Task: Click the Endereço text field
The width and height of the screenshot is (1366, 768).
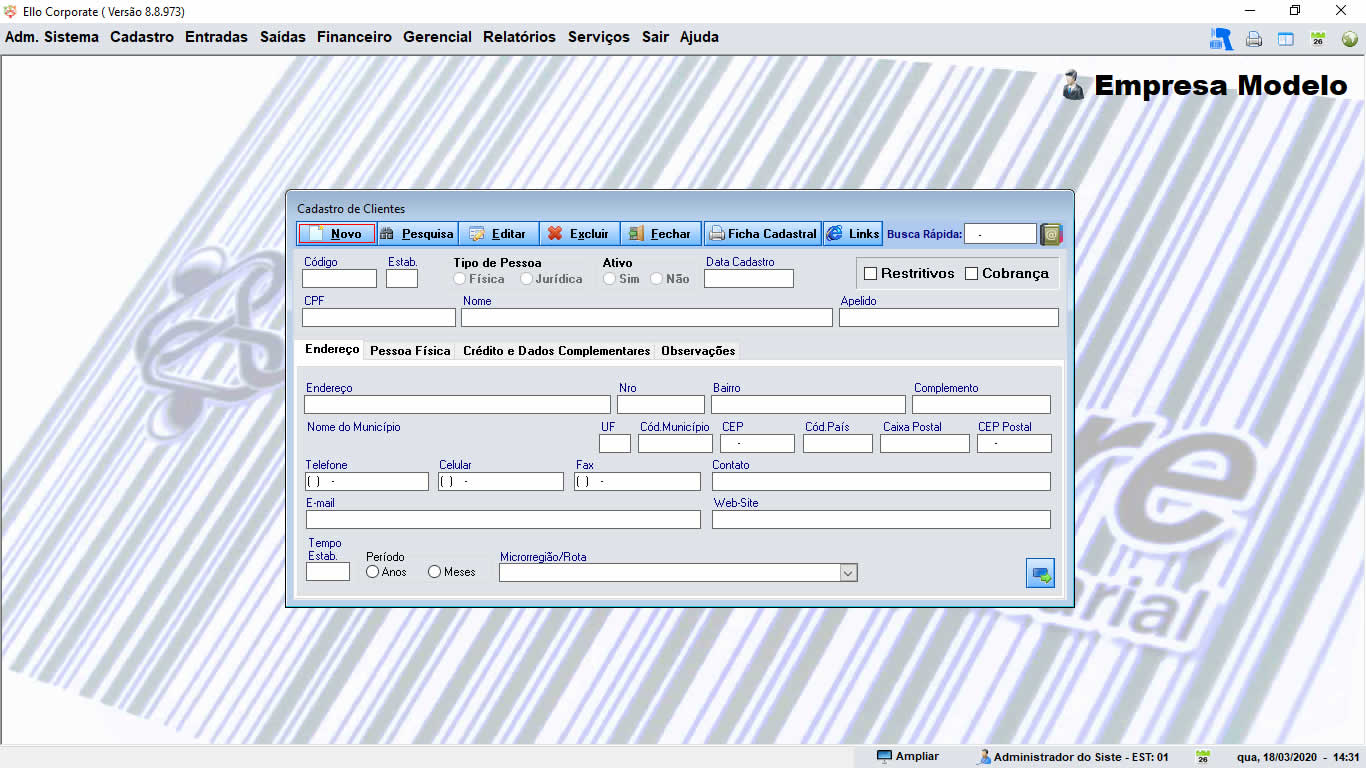Action: click(x=457, y=404)
